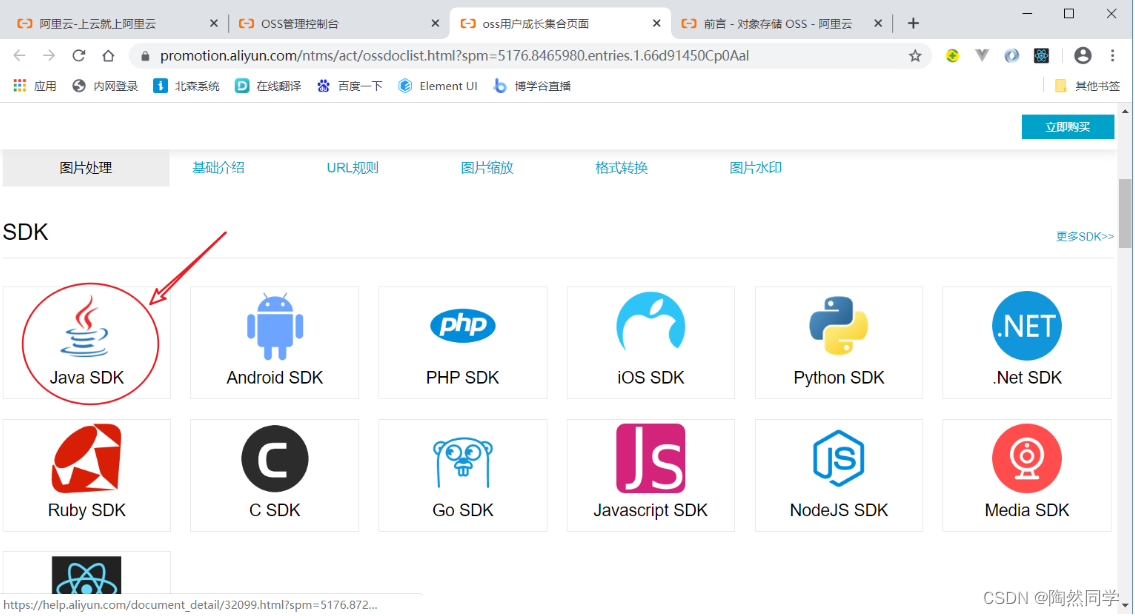Click the green-yellow extension icon

pyautogui.click(x=953, y=56)
